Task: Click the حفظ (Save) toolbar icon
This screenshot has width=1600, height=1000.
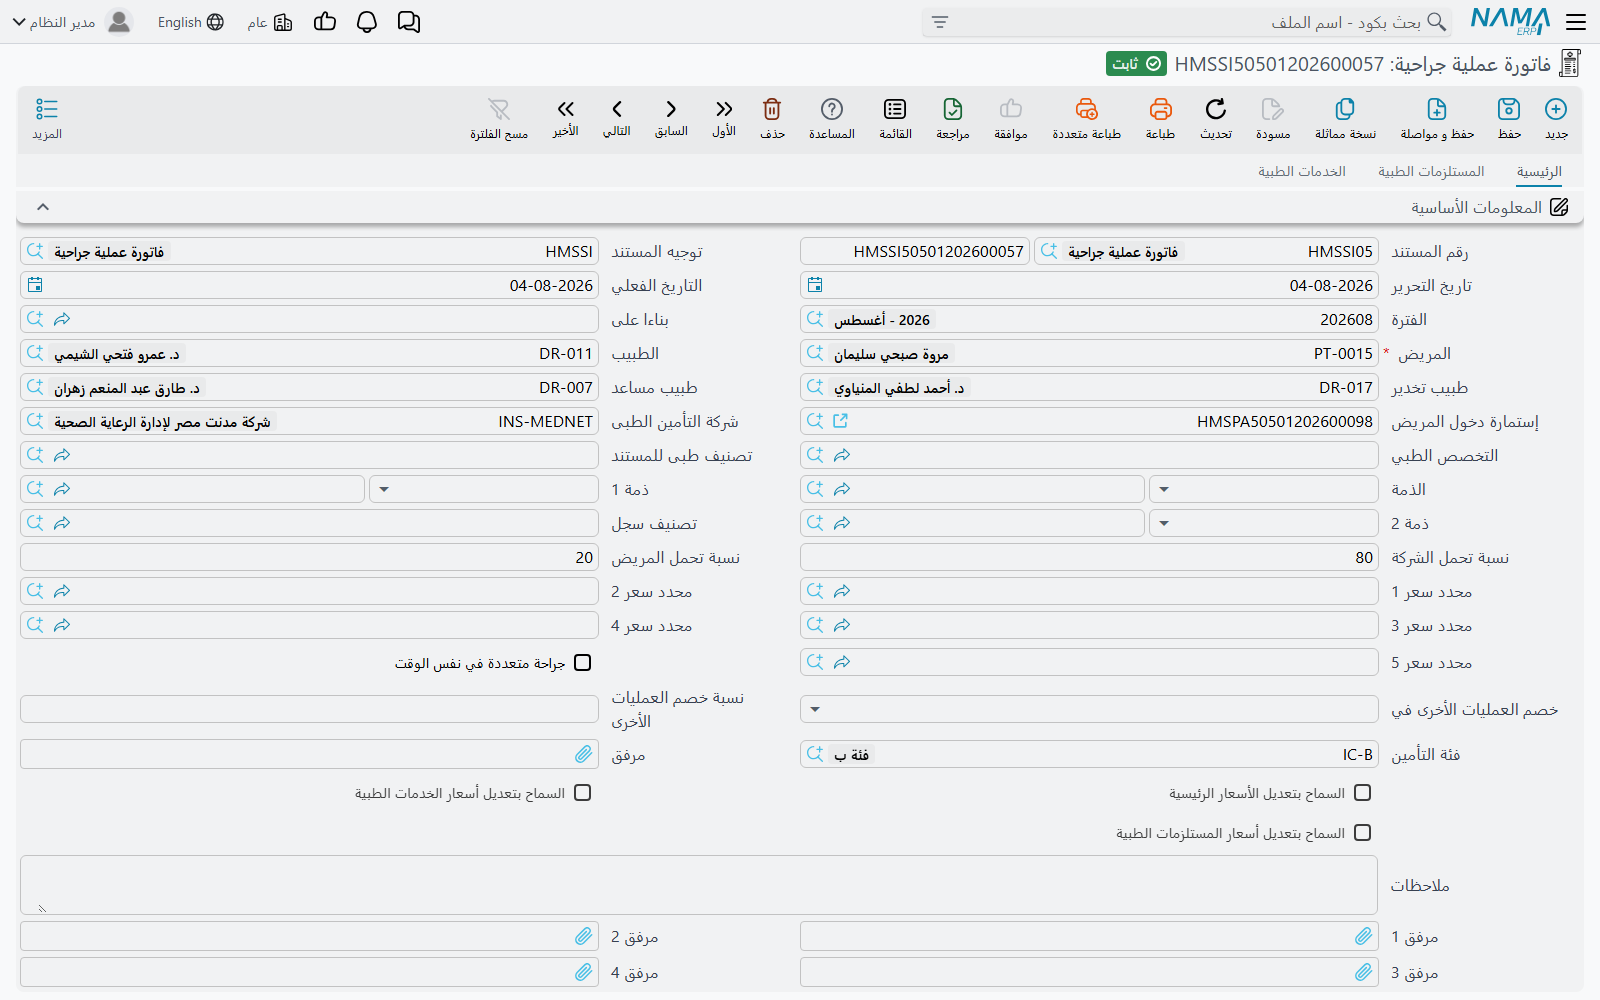Action: (x=1509, y=109)
